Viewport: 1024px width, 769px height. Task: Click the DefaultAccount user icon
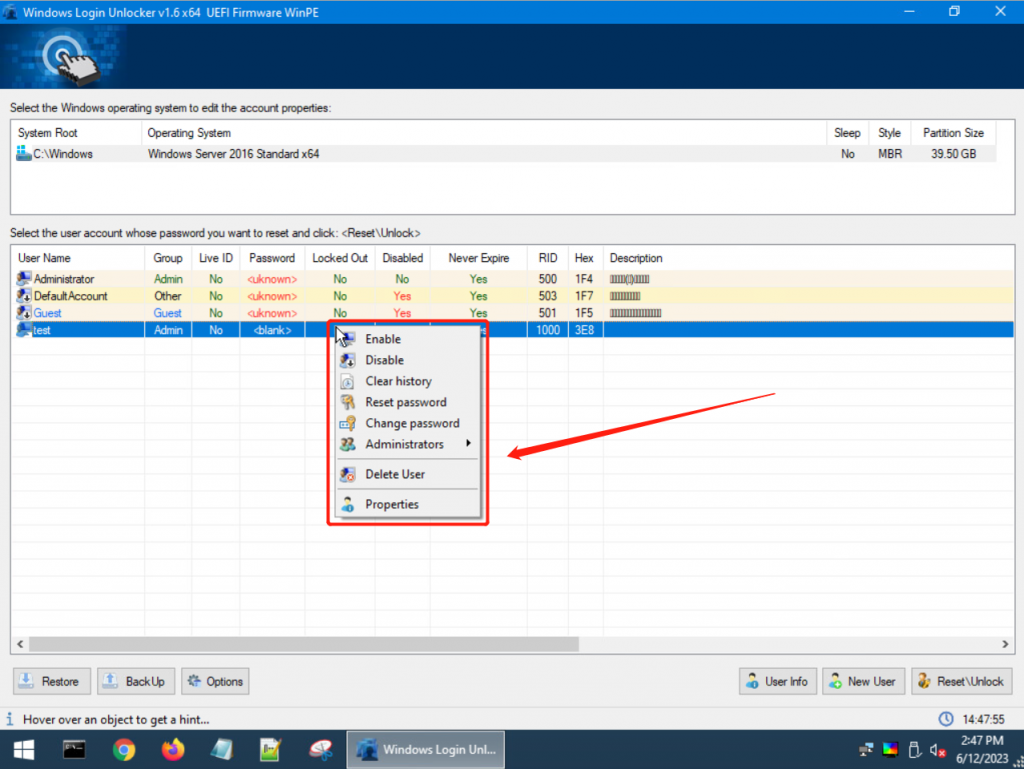pos(24,296)
